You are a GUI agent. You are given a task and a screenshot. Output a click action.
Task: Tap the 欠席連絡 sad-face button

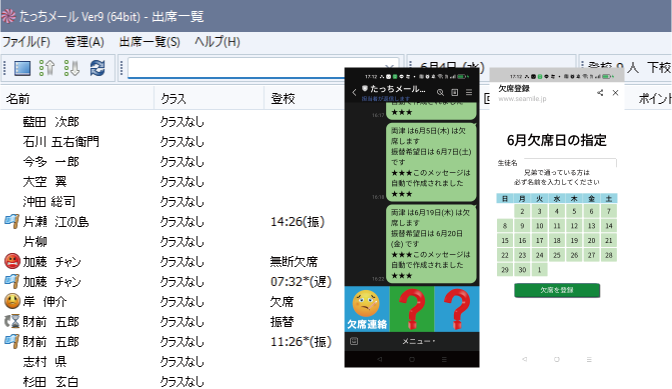(367, 309)
